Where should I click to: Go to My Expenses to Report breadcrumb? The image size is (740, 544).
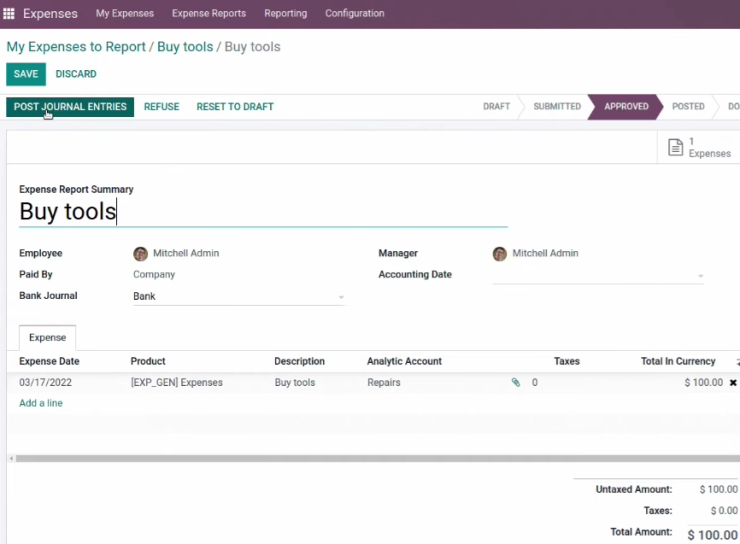[x=76, y=47]
